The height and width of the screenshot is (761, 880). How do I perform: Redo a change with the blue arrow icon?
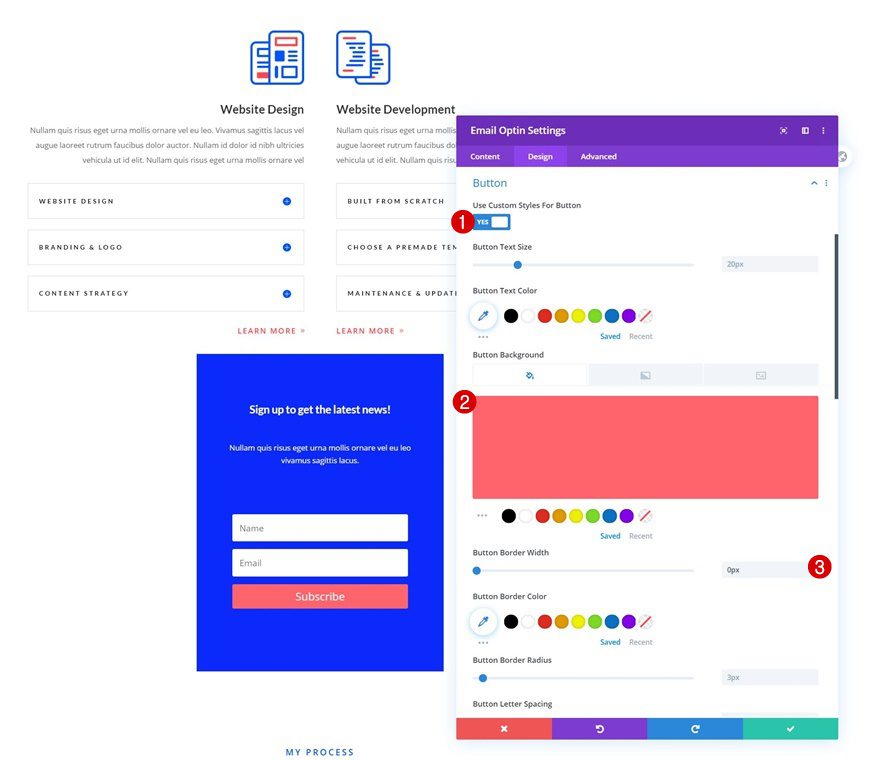pos(695,728)
